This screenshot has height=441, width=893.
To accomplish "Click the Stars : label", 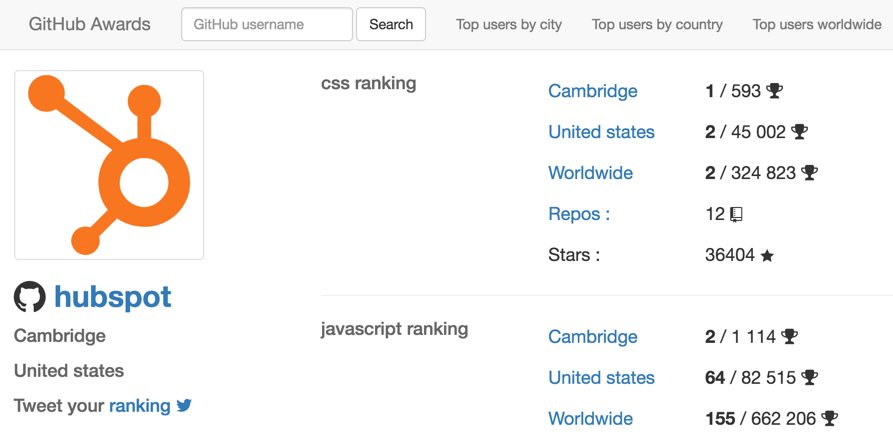I will click(x=574, y=255).
